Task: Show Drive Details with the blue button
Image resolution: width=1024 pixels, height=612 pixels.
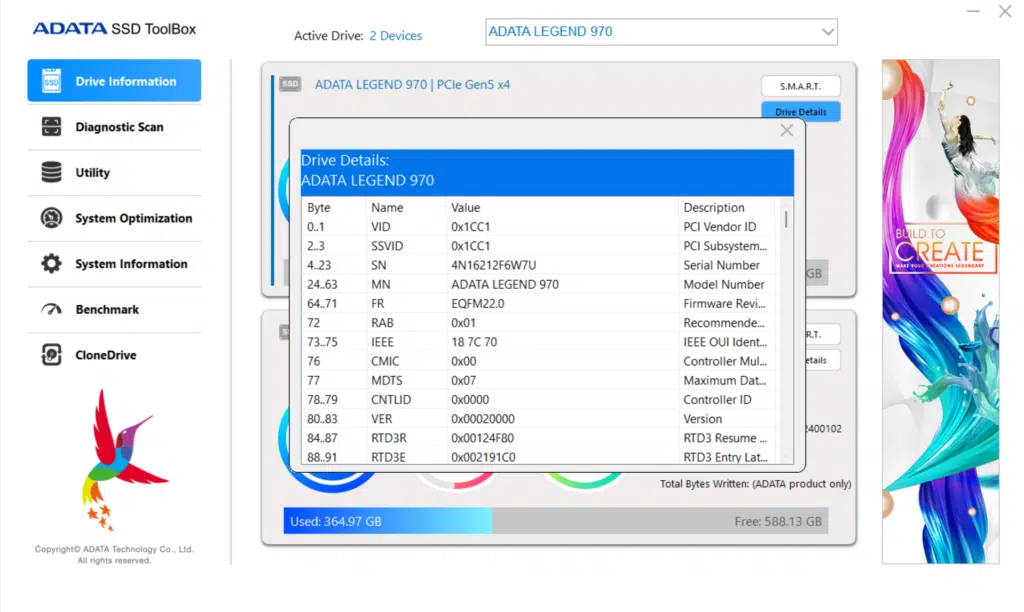Action: (800, 111)
